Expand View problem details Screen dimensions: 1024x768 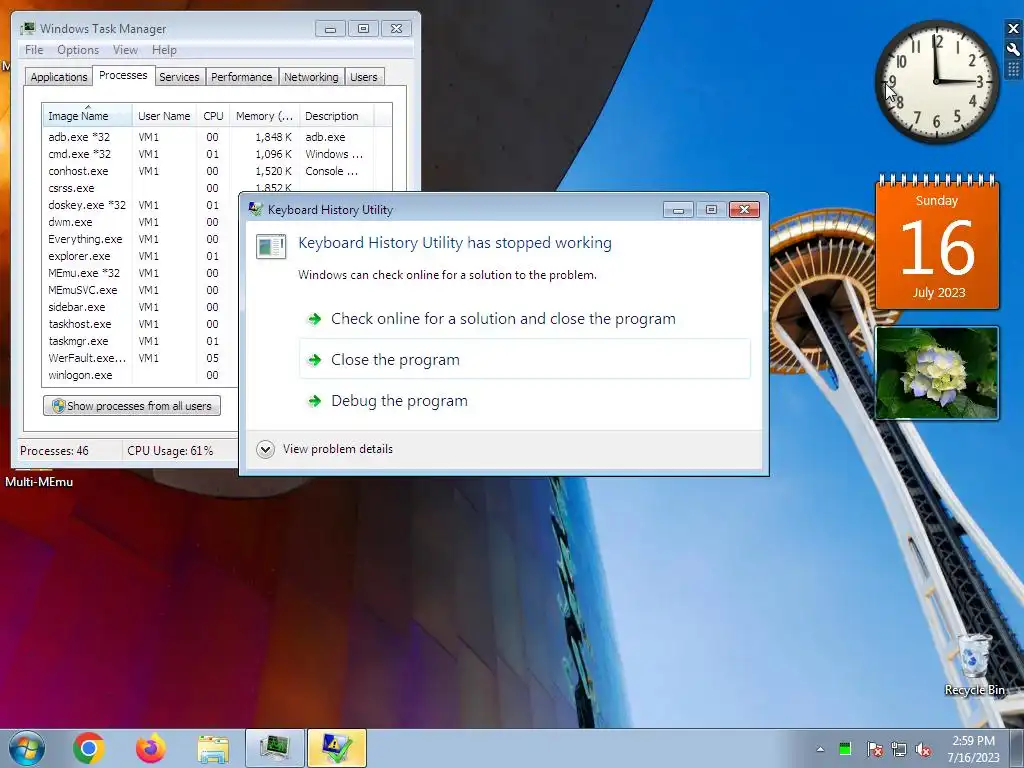click(x=325, y=449)
